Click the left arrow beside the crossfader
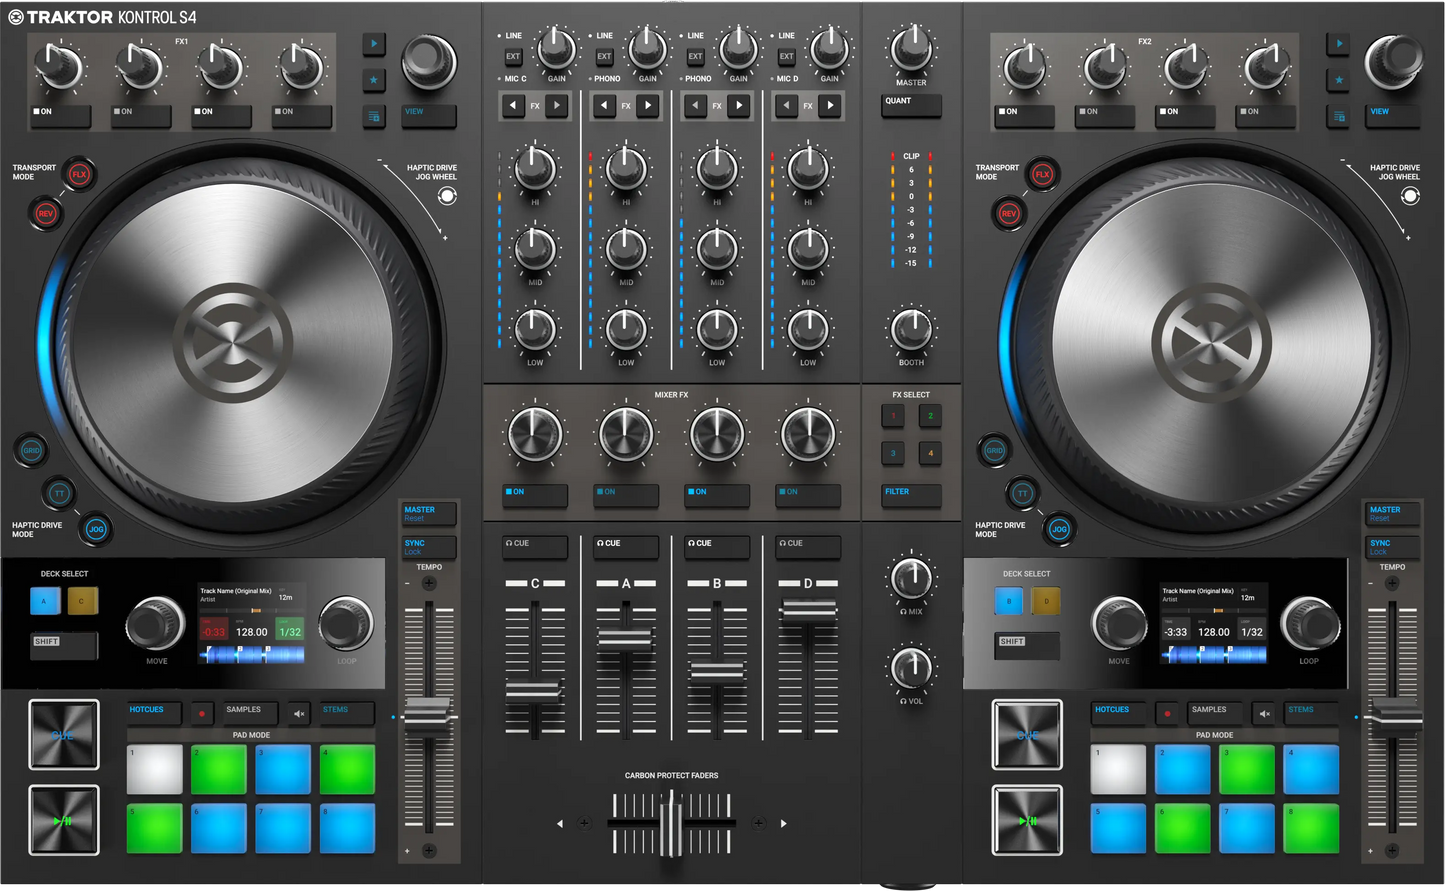Image resolution: width=1445 pixels, height=891 pixels. click(560, 824)
